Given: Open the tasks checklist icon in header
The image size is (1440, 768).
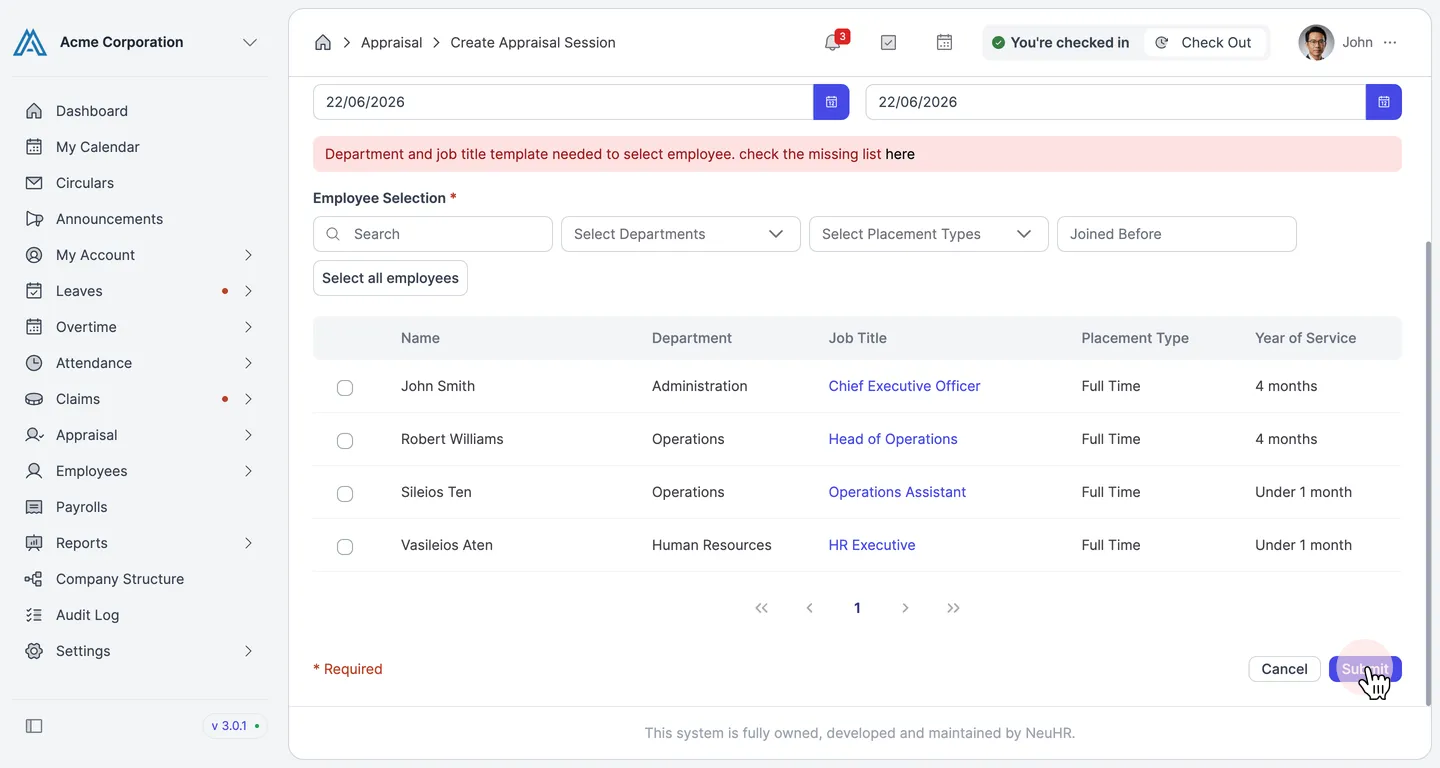Looking at the screenshot, I should click(888, 42).
